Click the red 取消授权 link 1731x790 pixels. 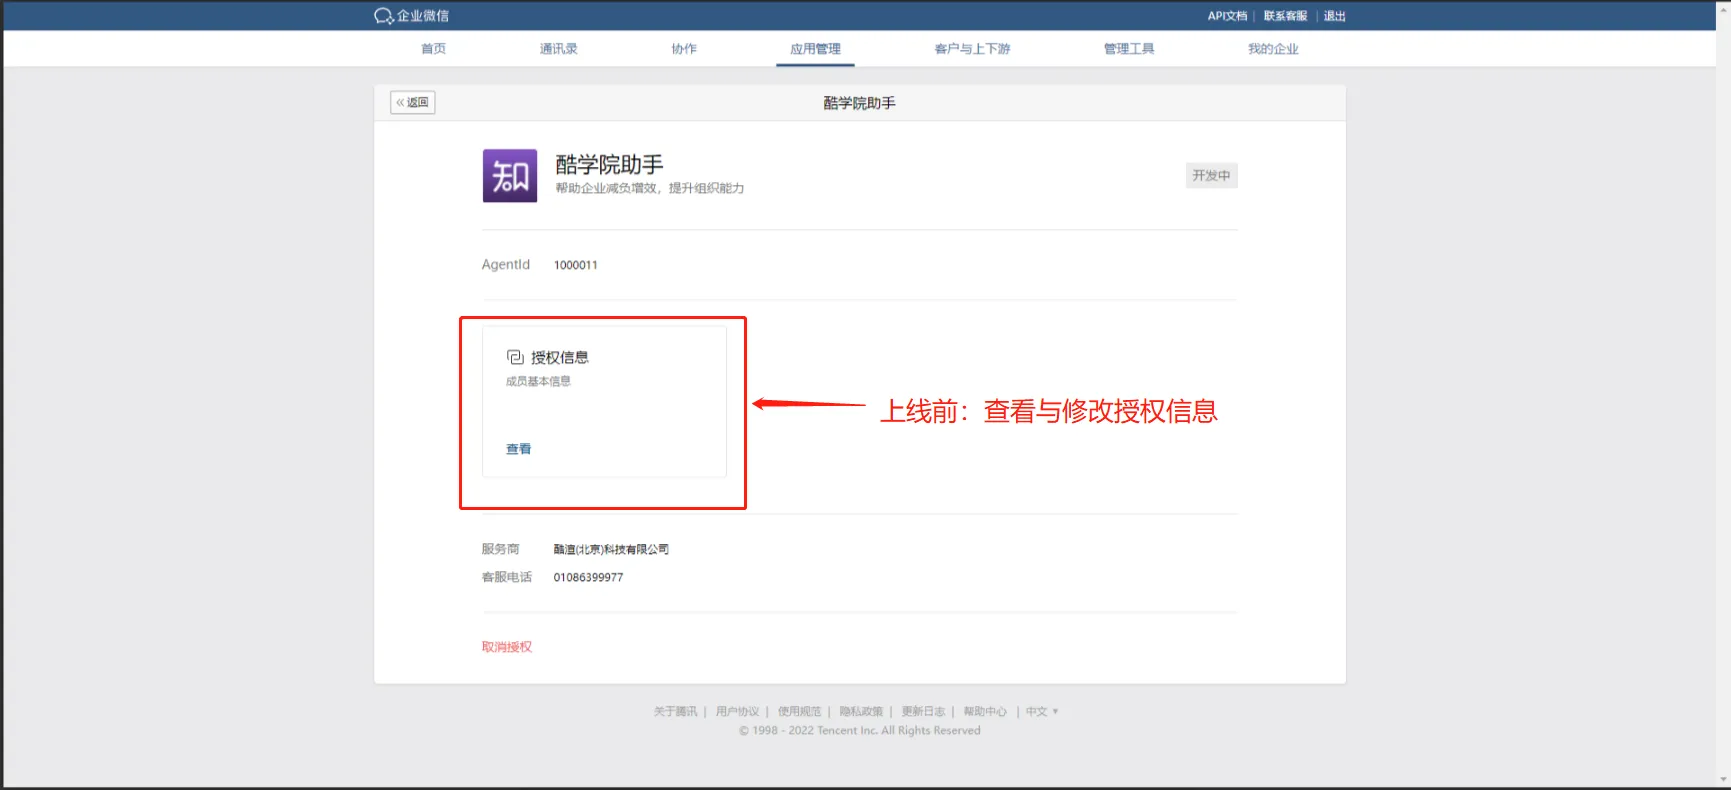pos(507,647)
